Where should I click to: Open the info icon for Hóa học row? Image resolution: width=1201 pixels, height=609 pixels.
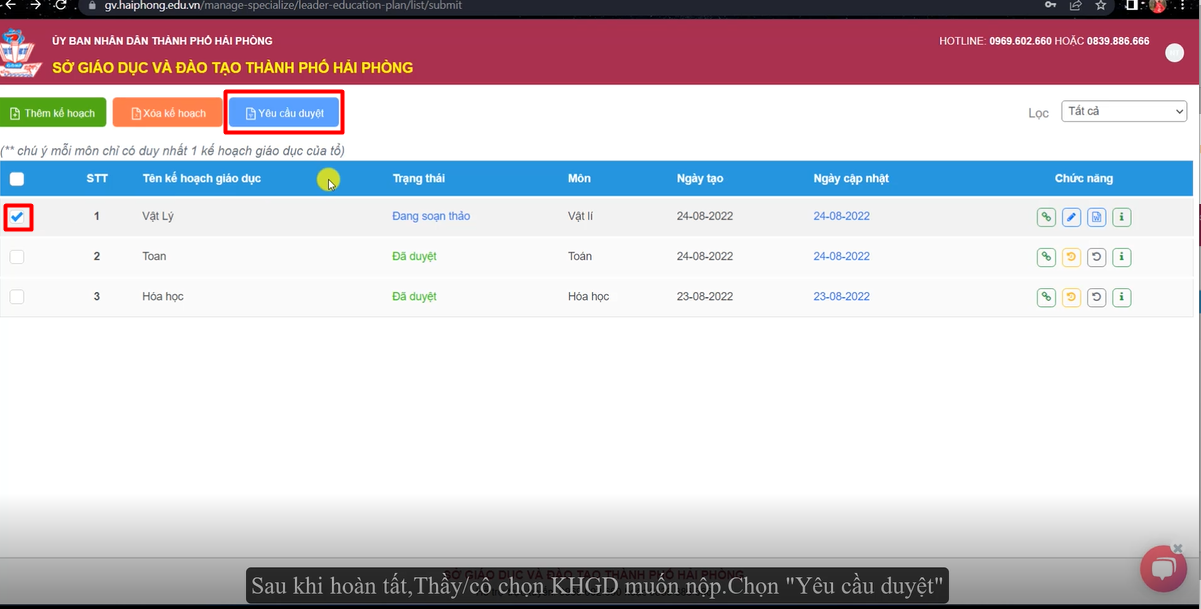coord(1121,297)
